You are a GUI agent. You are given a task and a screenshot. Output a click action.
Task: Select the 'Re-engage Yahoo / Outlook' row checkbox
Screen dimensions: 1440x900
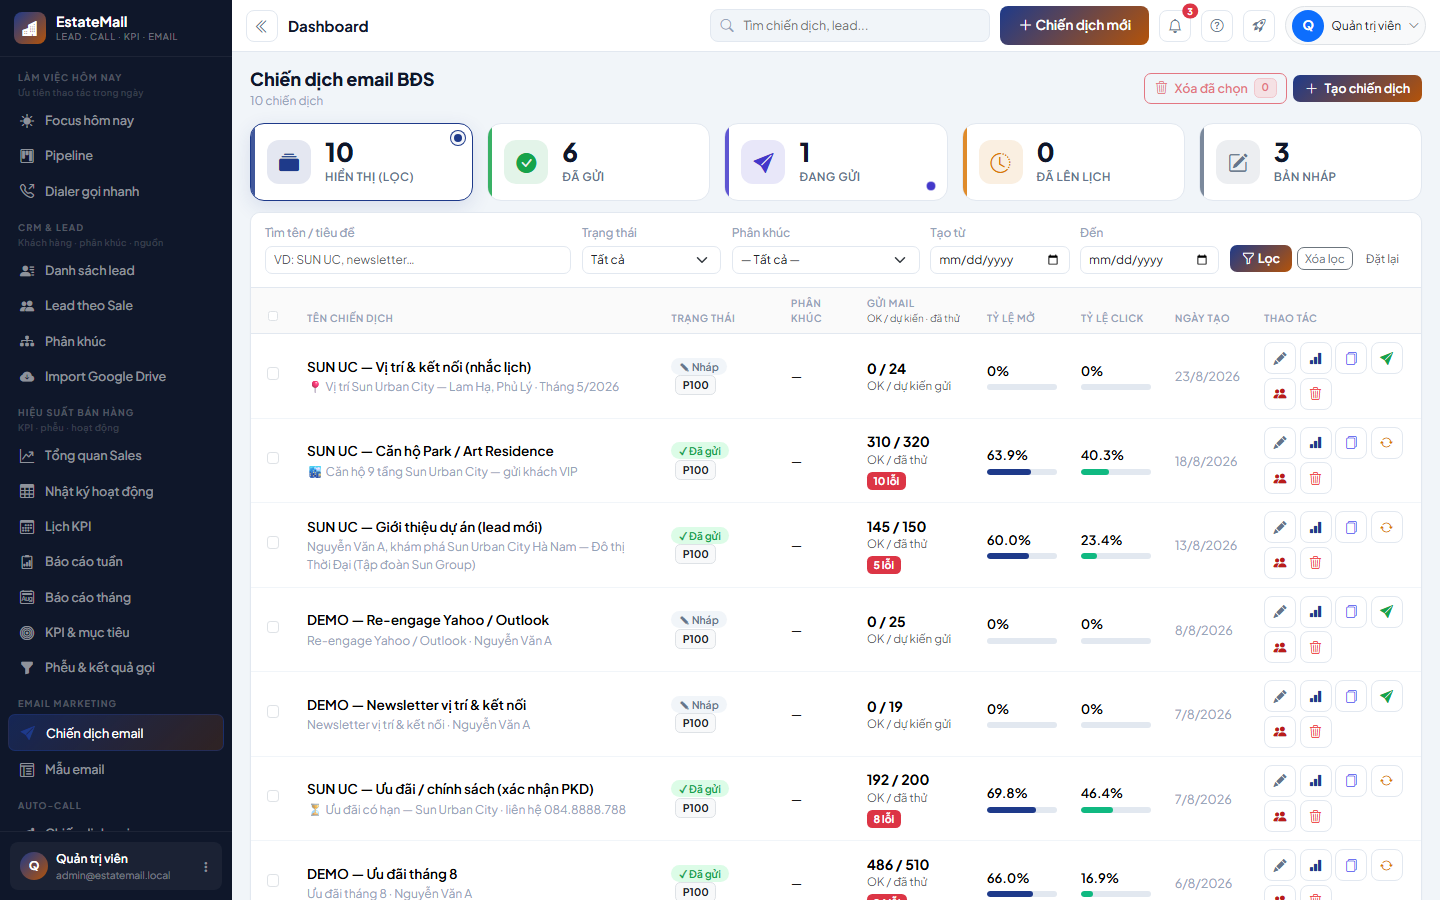point(273,627)
